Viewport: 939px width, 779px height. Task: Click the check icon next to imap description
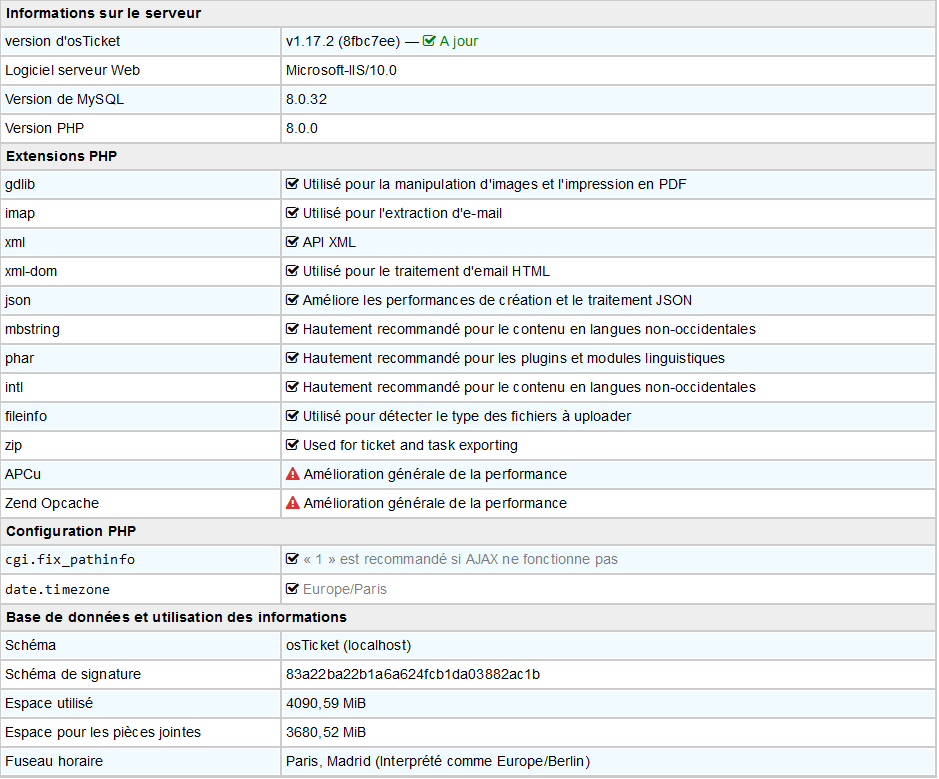click(x=292, y=213)
